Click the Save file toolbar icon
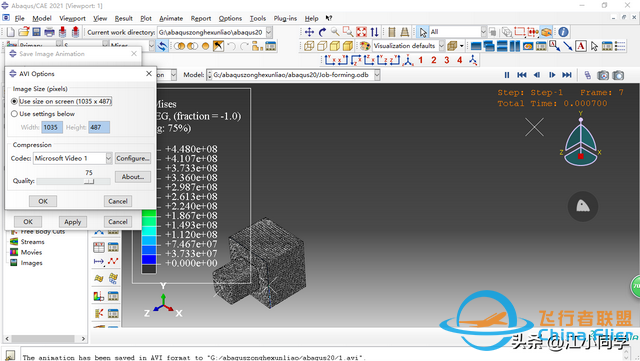Image resolution: width=640 pixels, height=361 pixels. click(x=36, y=32)
